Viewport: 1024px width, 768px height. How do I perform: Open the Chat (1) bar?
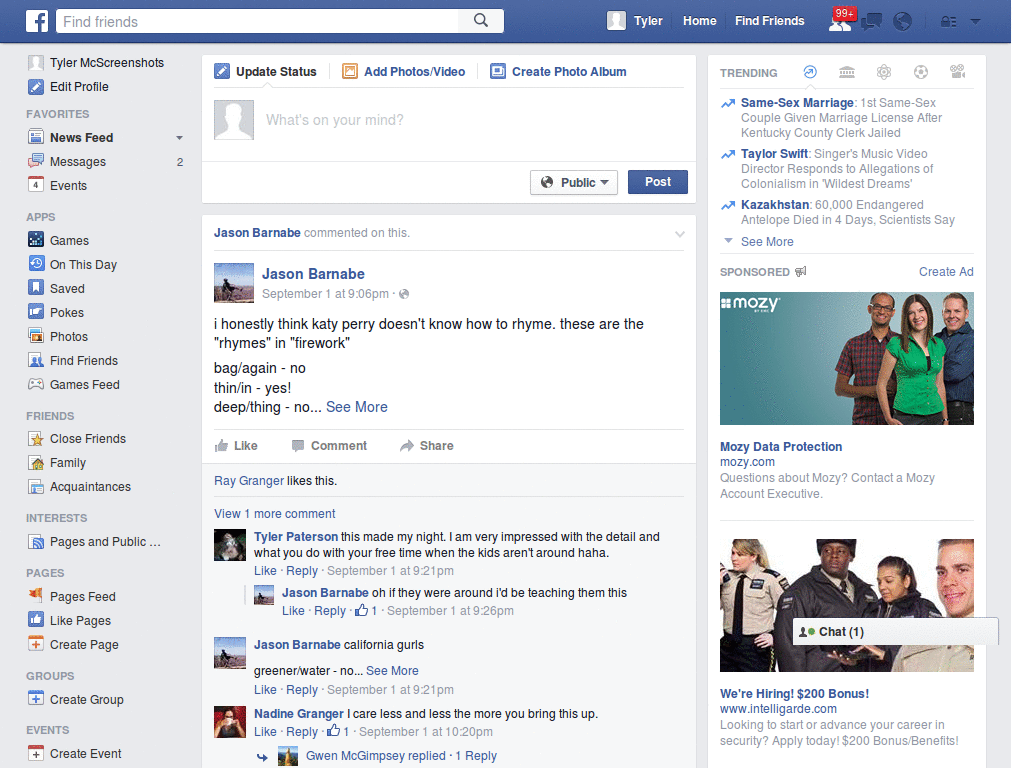895,632
